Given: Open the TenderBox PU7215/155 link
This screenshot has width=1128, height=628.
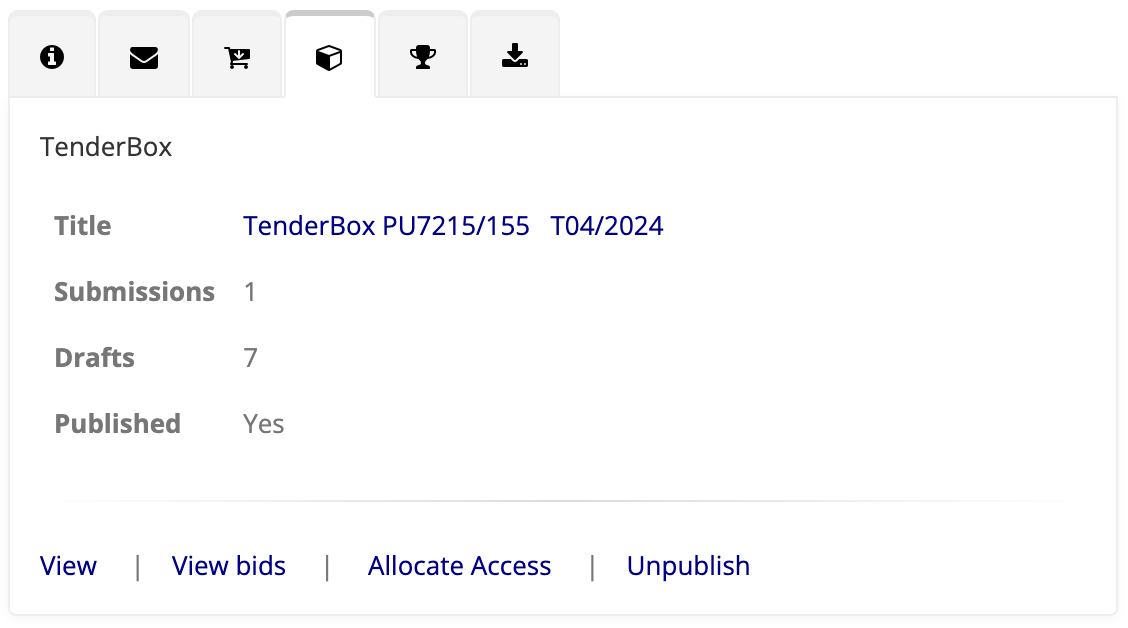Looking at the screenshot, I should [x=386, y=226].
